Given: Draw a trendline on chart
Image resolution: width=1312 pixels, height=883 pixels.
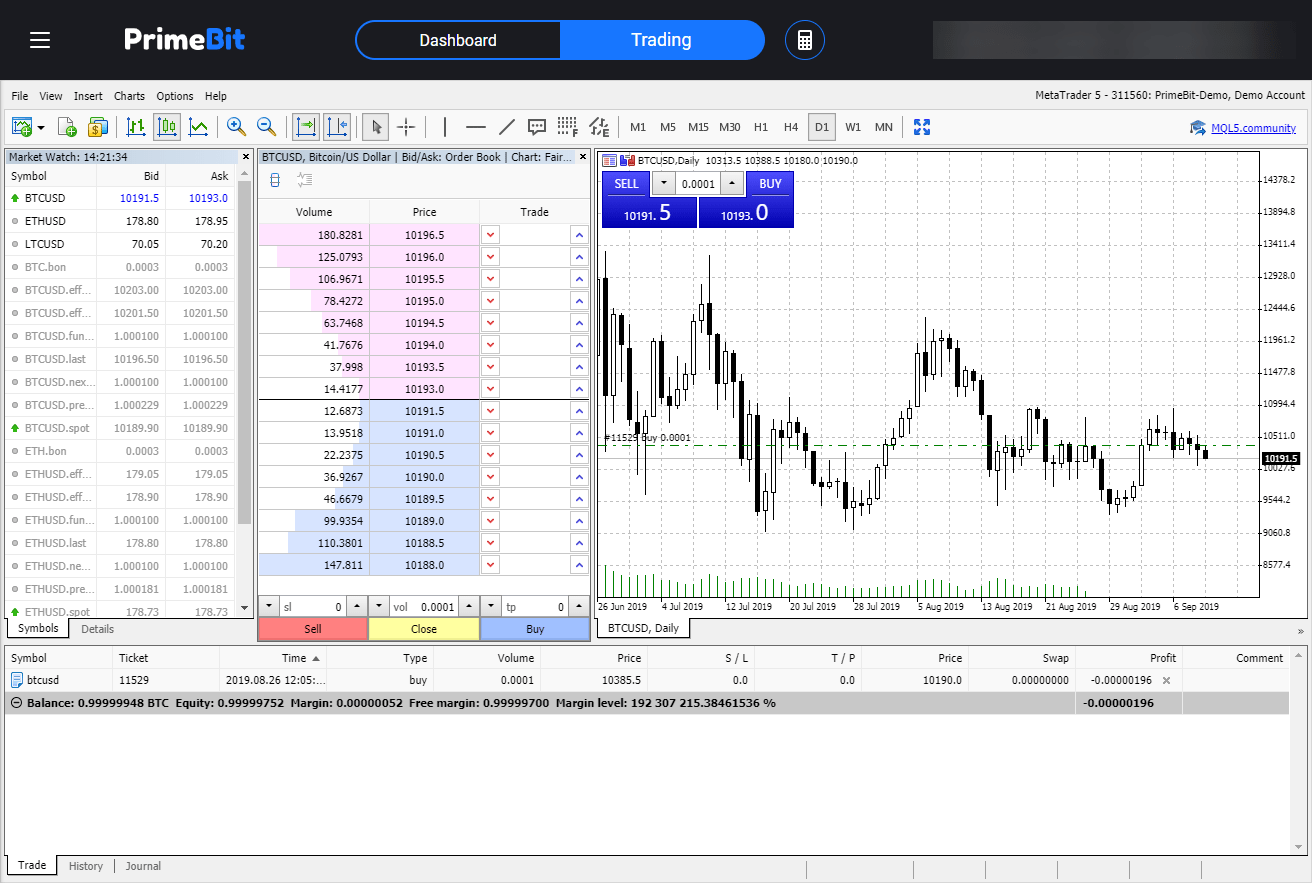Looking at the screenshot, I should click(x=507, y=127).
